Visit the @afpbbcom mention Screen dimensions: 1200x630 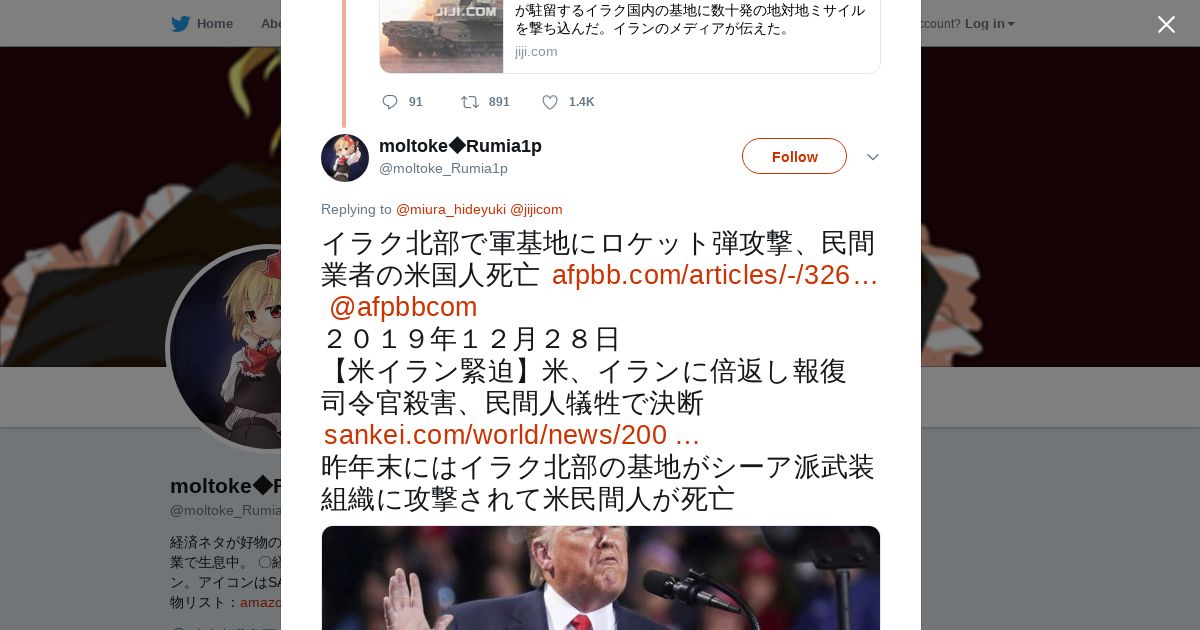point(403,307)
